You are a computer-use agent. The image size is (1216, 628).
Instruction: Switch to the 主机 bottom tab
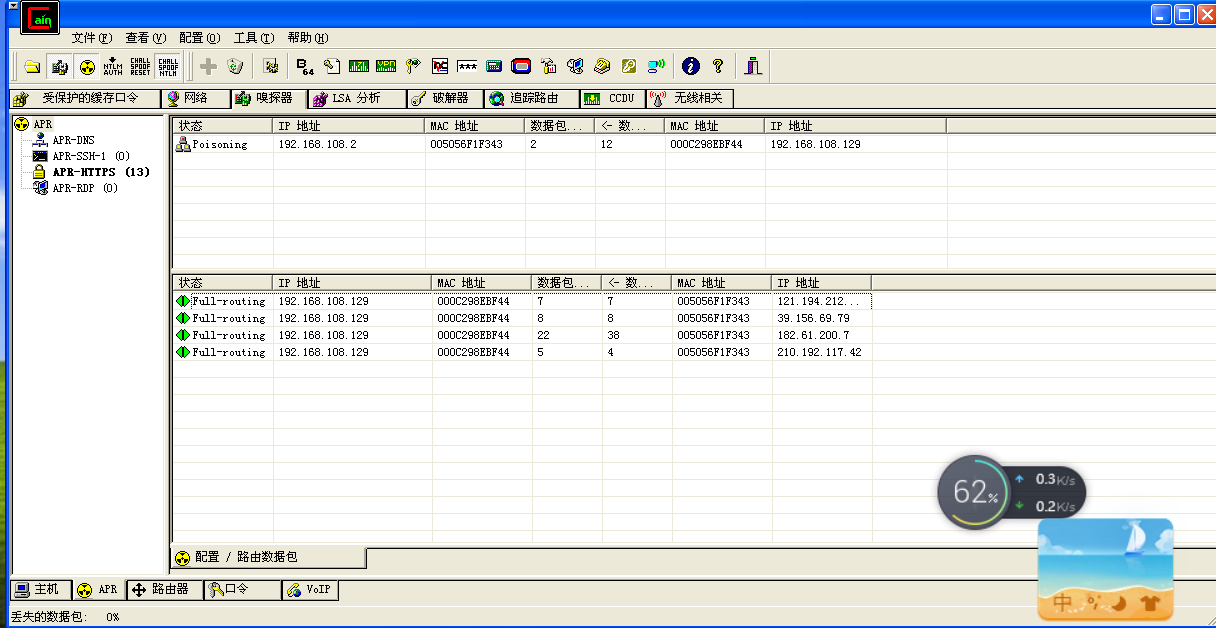pyautogui.click(x=41, y=590)
